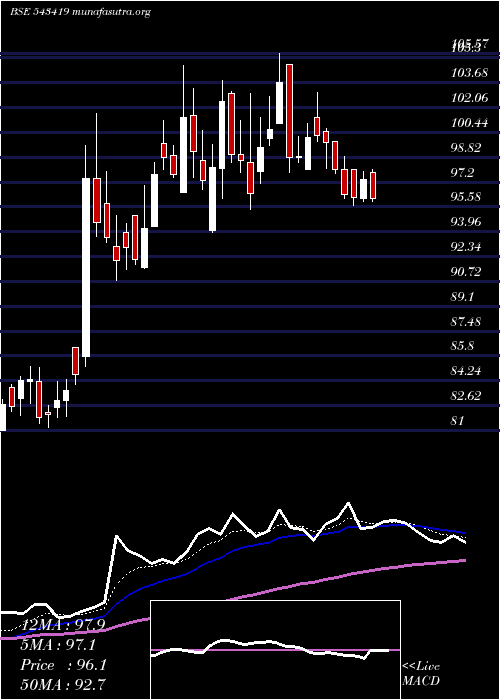Select the last red candlestick on the right
500x700 pixels.
pyautogui.click(x=373, y=185)
